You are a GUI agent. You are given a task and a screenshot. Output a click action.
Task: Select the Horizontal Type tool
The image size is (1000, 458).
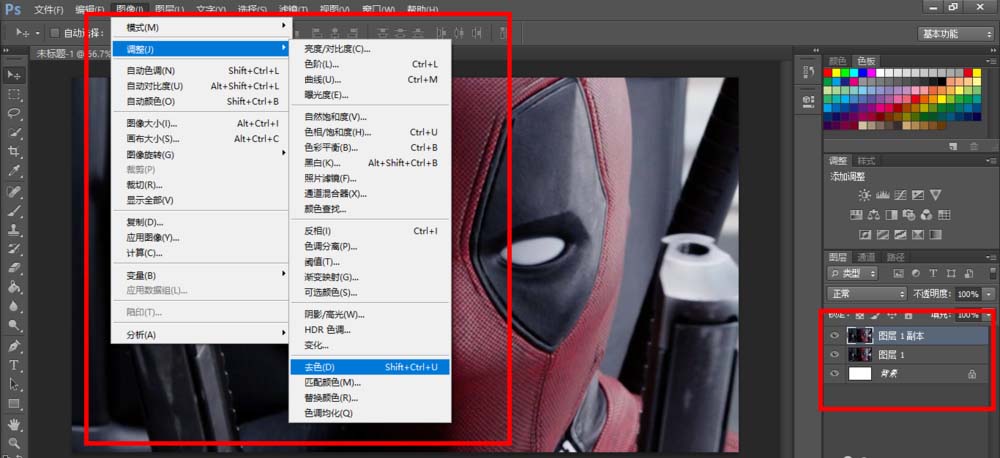pos(13,366)
